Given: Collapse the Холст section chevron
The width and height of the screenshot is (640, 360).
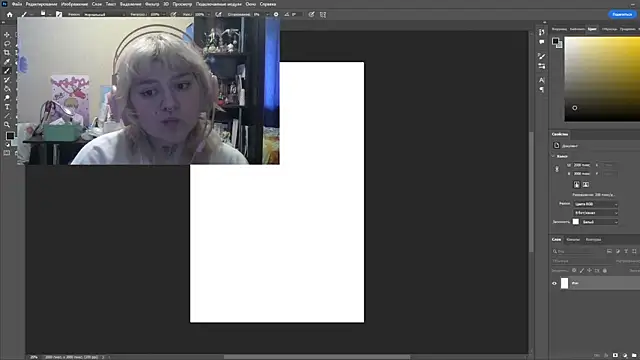Looking at the screenshot, I should (x=553, y=156).
